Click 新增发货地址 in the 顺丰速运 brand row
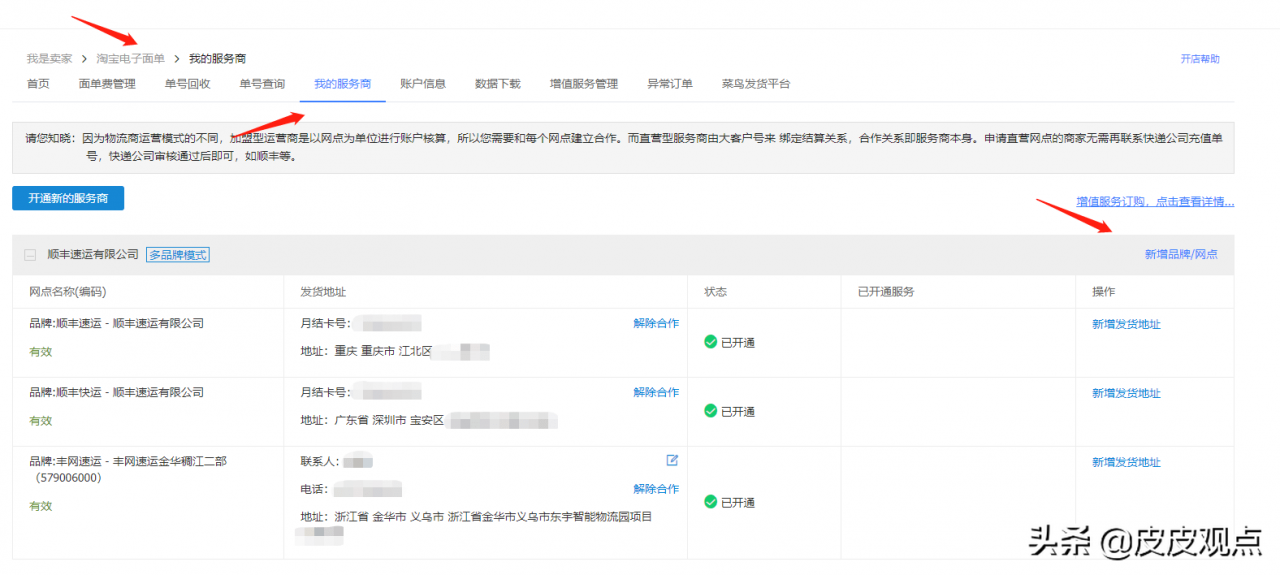The height and width of the screenshot is (575, 1280). (x=1126, y=324)
